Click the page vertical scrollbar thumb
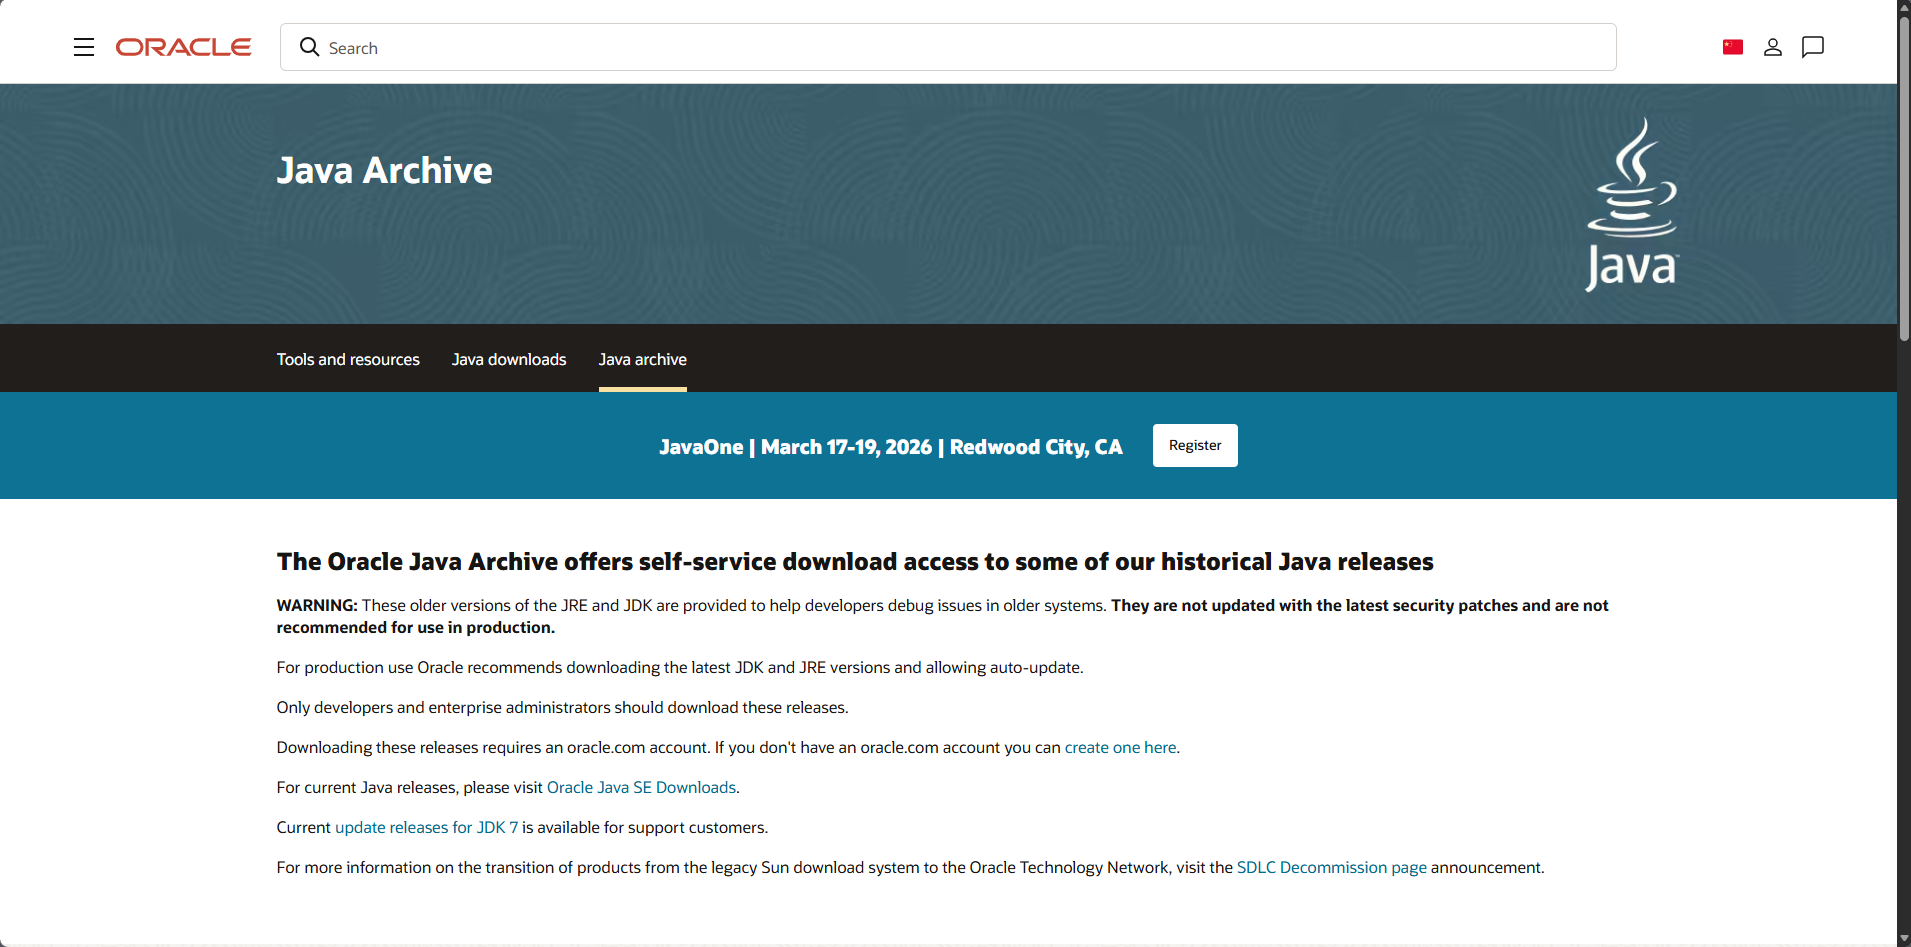 coord(1904,180)
